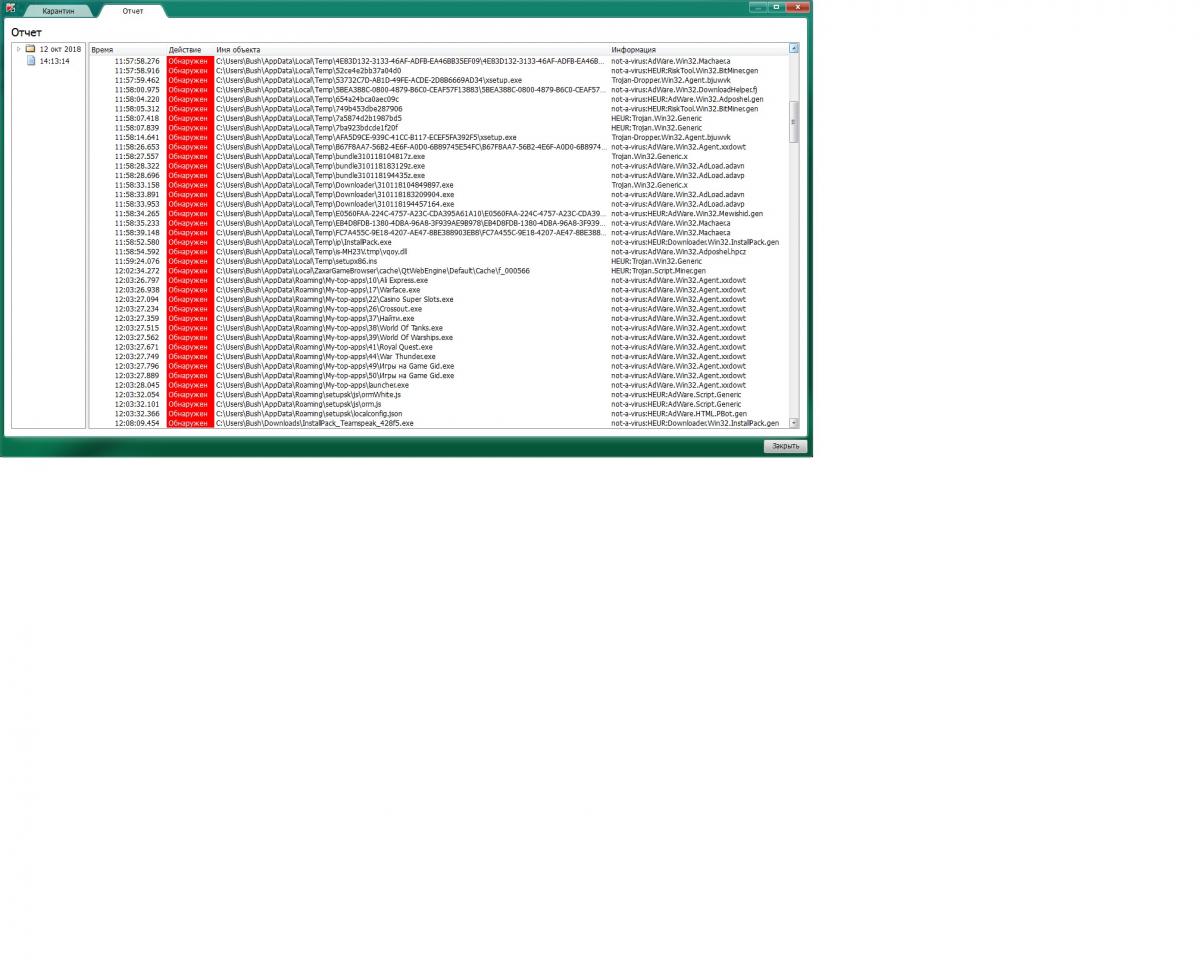Screen dimensions: 1200x960
Task: Select the 49\Игры на Game Gid.exe path
Action: [335, 366]
